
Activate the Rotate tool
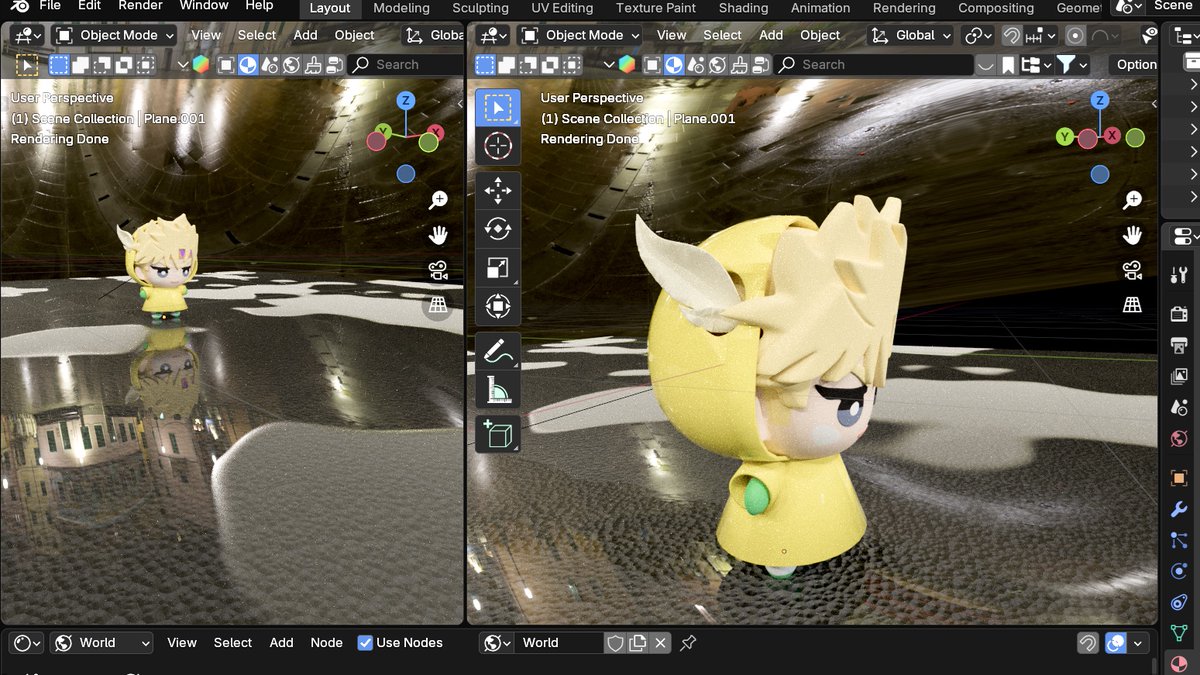pos(497,229)
